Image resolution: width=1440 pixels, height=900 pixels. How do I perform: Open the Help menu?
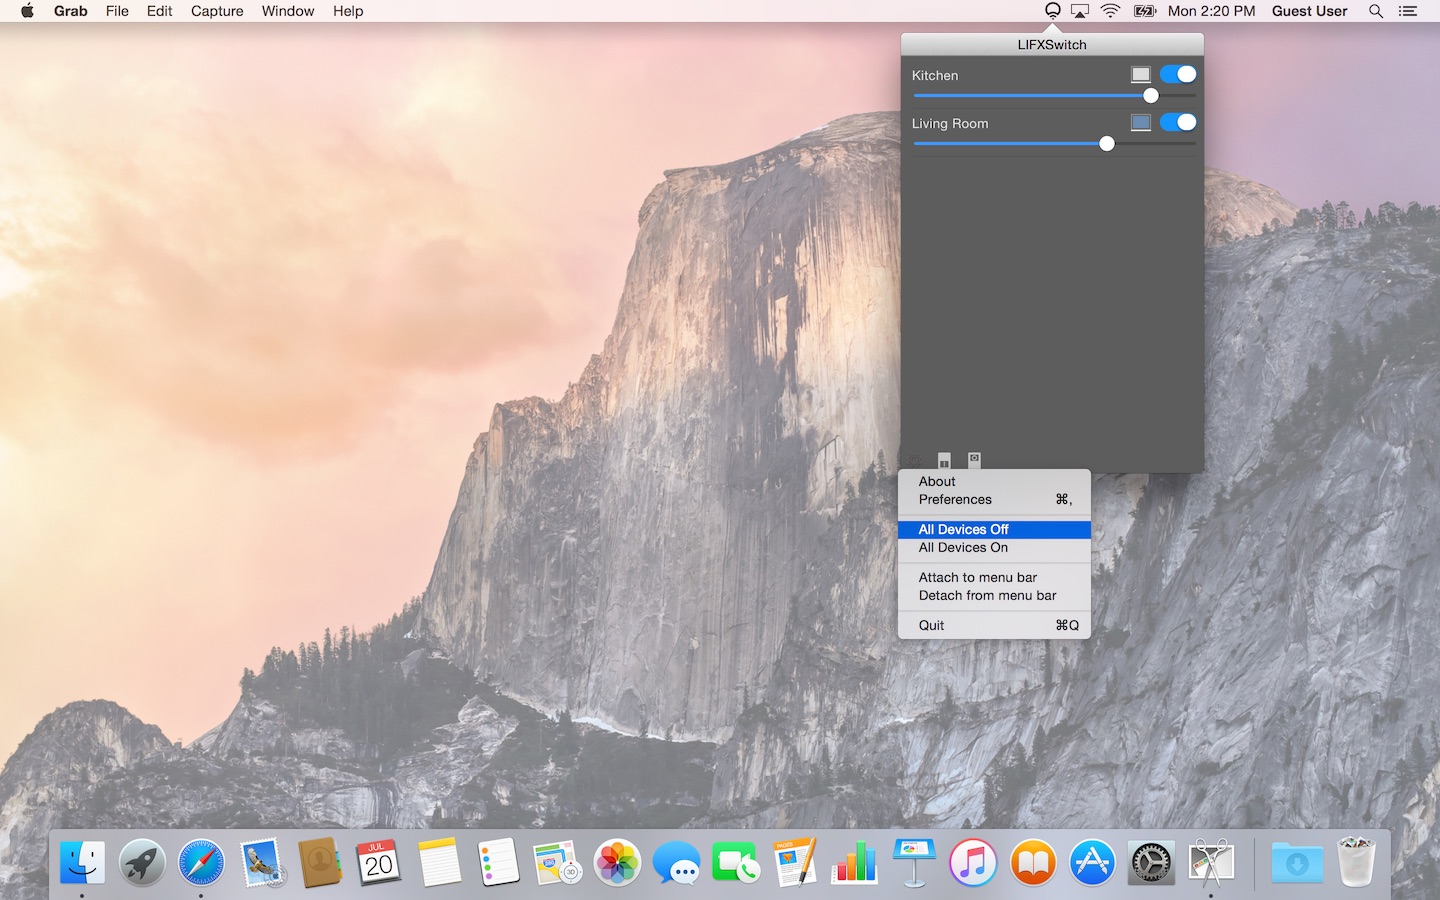tap(348, 11)
